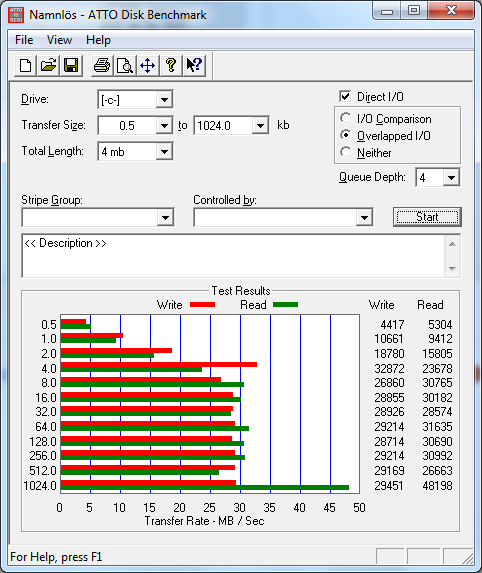Expand the Stripe Group dropdown
The image size is (482, 573).
[165, 218]
